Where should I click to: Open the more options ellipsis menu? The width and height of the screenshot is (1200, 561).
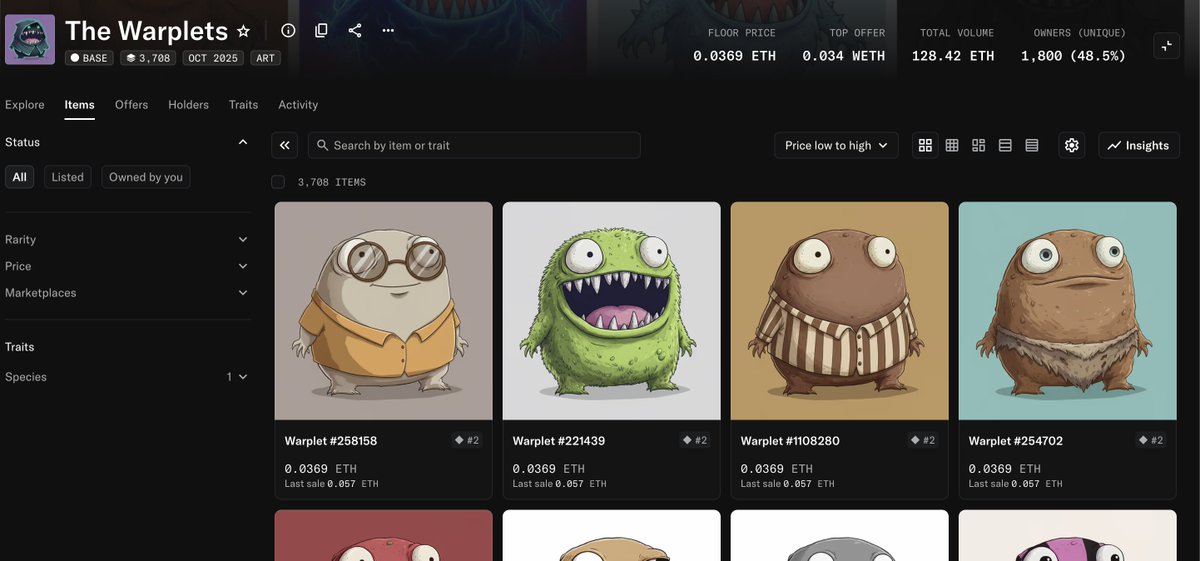click(x=388, y=30)
